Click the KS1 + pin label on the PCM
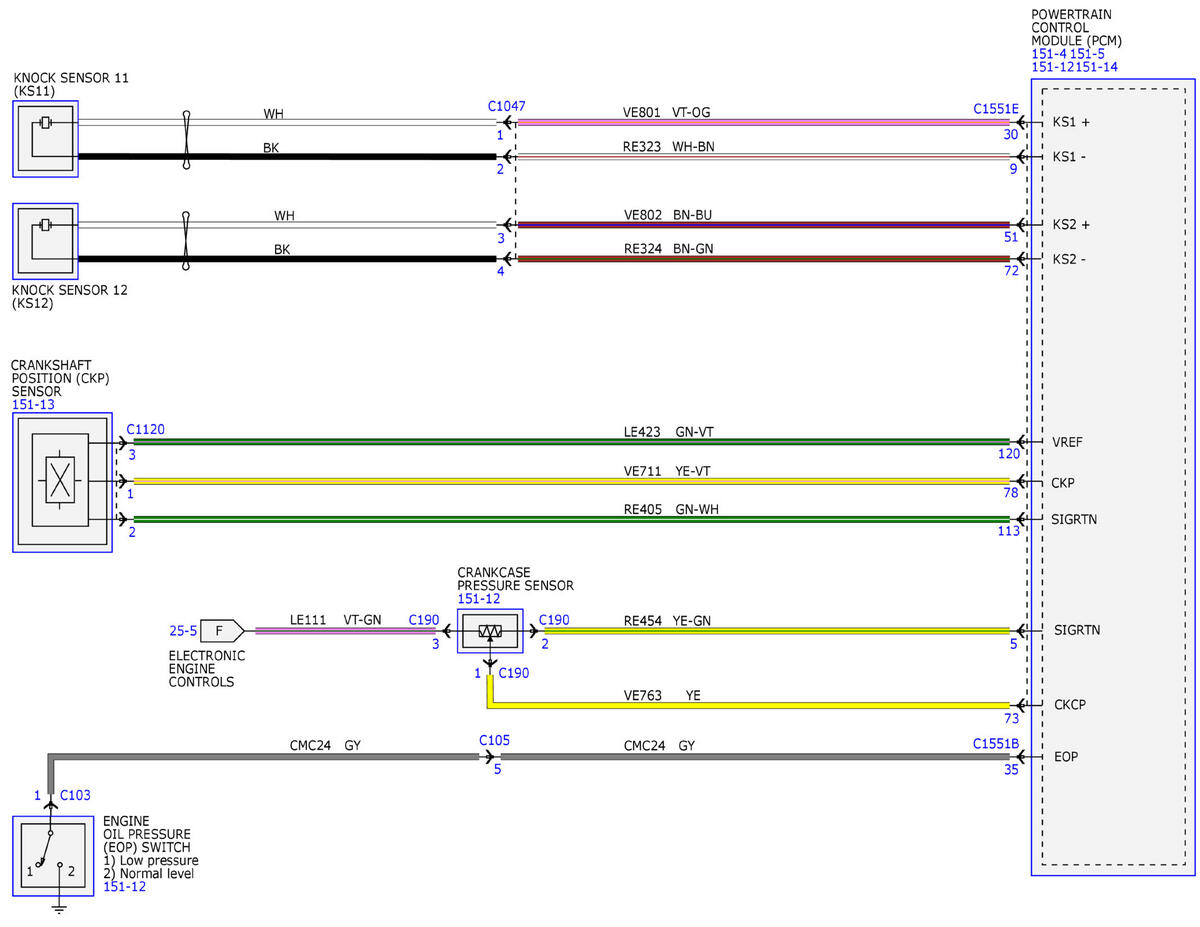This screenshot has width=1200, height=927. point(1071,122)
